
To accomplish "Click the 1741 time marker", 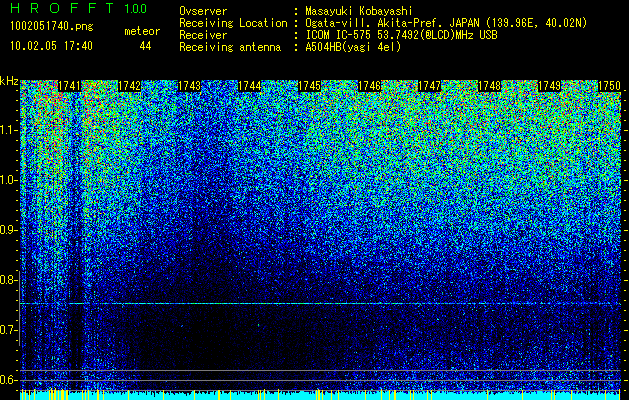I will coord(69,86).
